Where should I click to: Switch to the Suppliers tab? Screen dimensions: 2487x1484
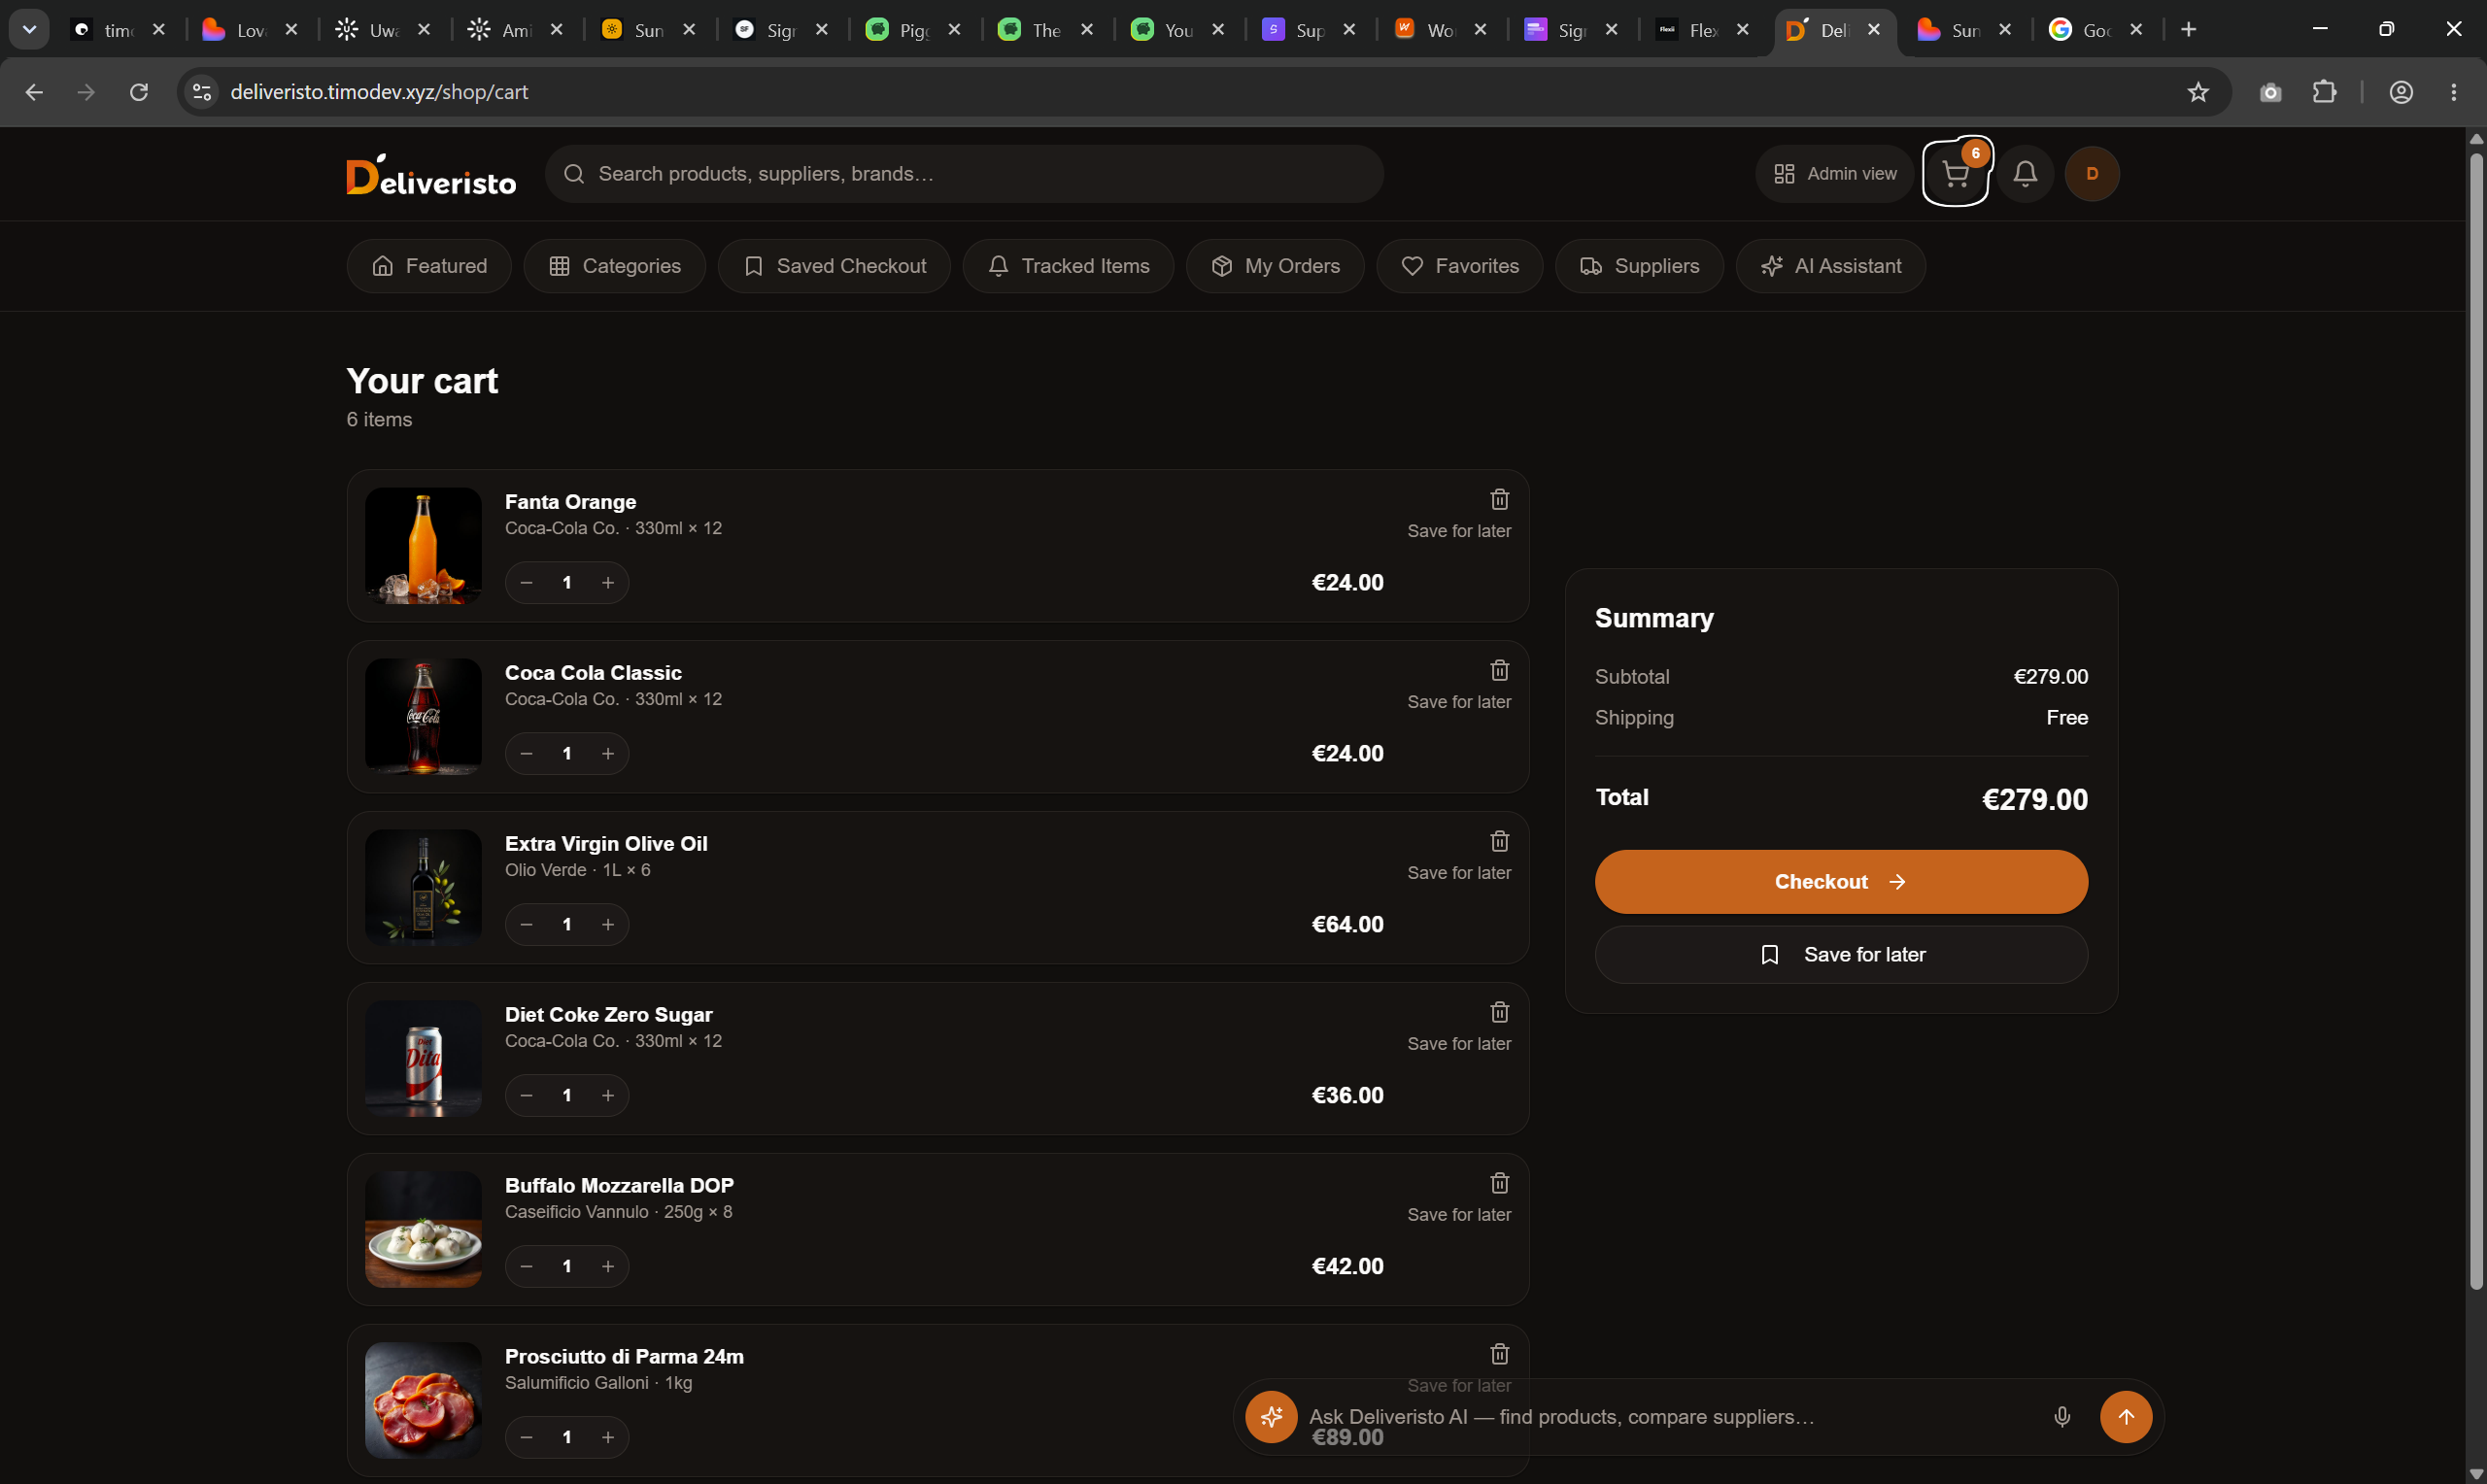(x=1639, y=266)
